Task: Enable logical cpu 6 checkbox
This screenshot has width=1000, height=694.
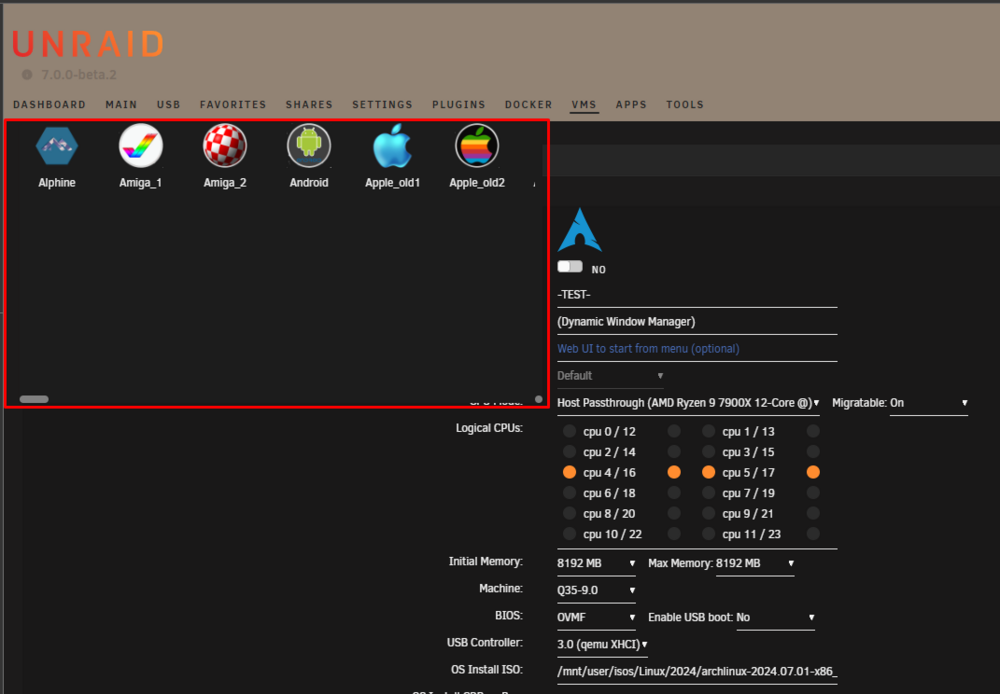Action: coord(570,492)
